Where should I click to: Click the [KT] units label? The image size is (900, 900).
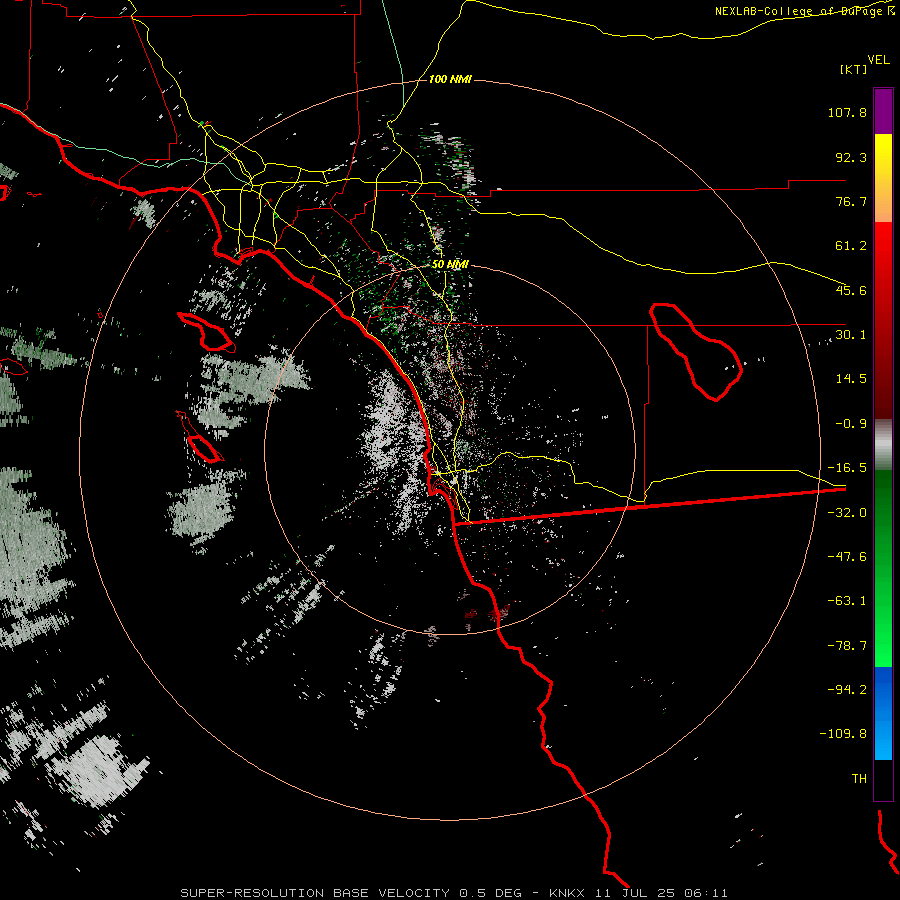pos(853,69)
